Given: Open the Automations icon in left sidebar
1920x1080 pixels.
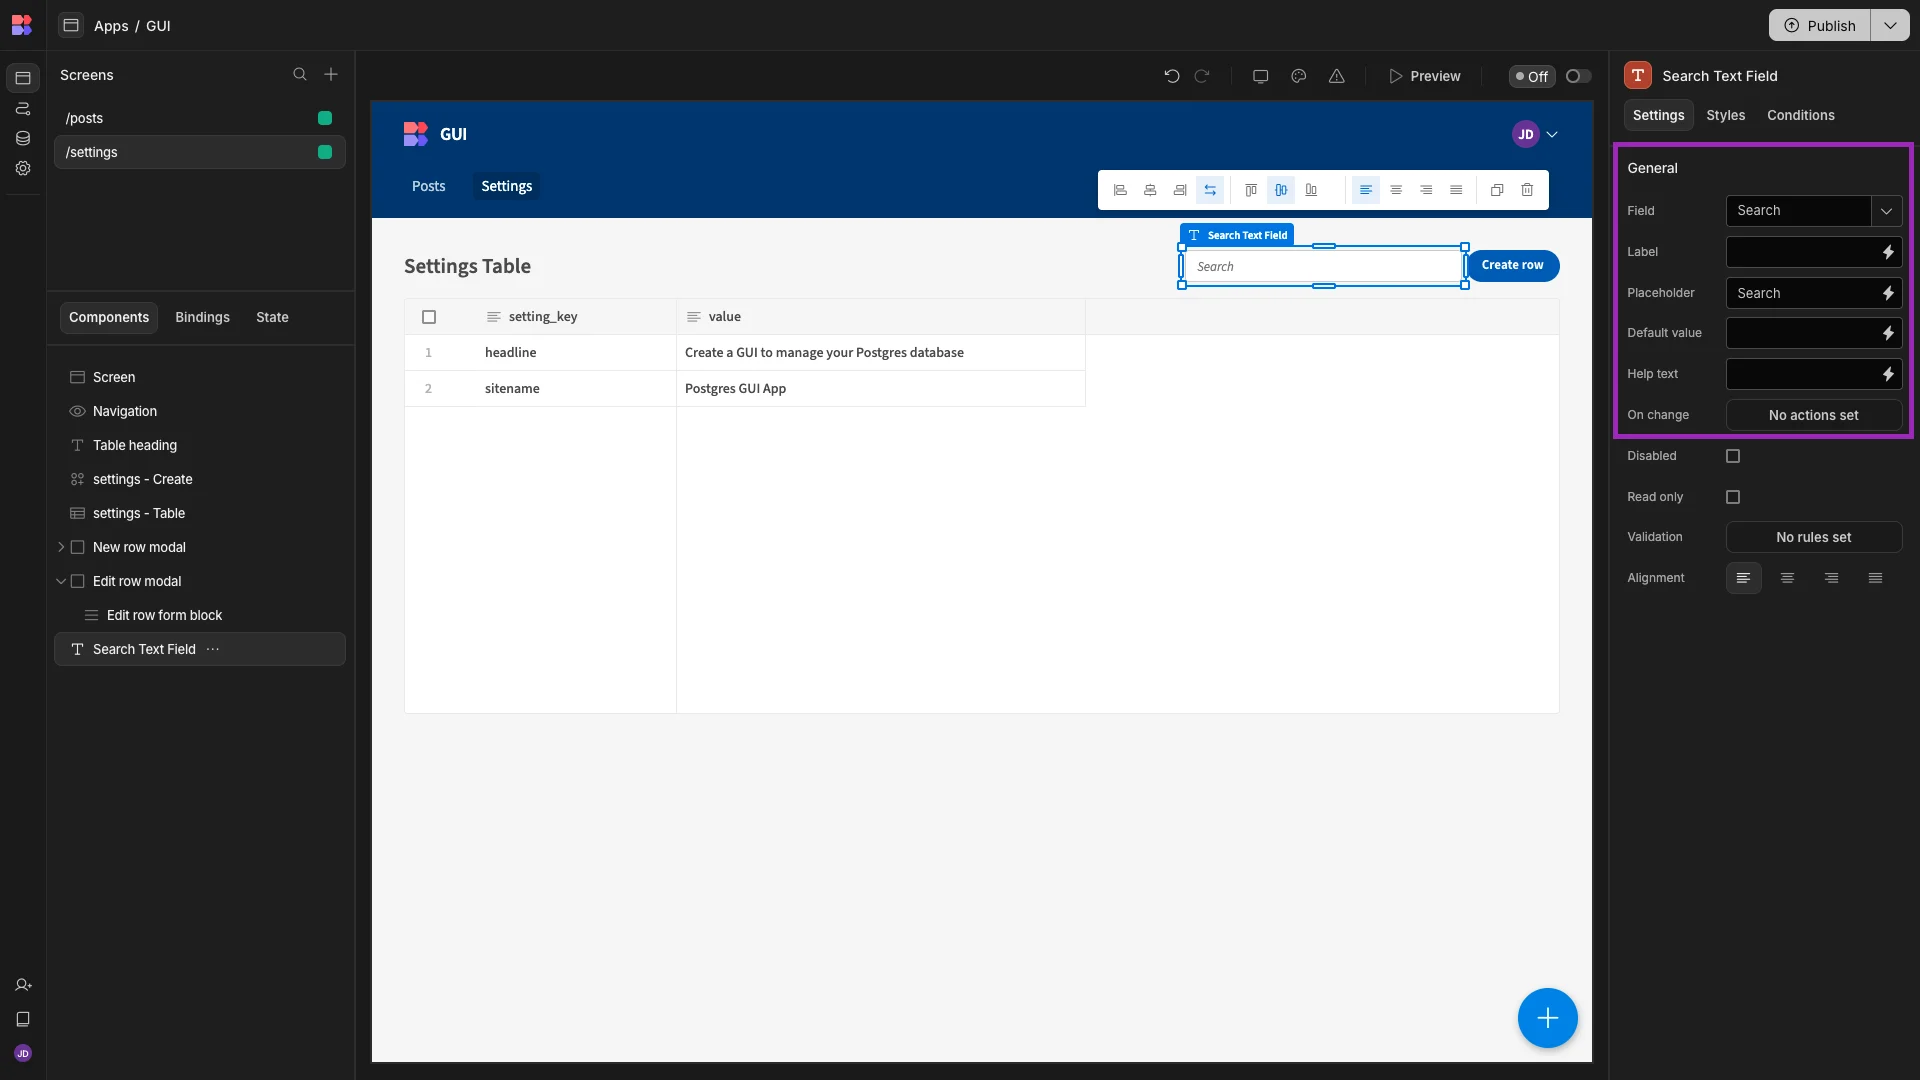Looking at the screenshot, I should click(23, 108).
